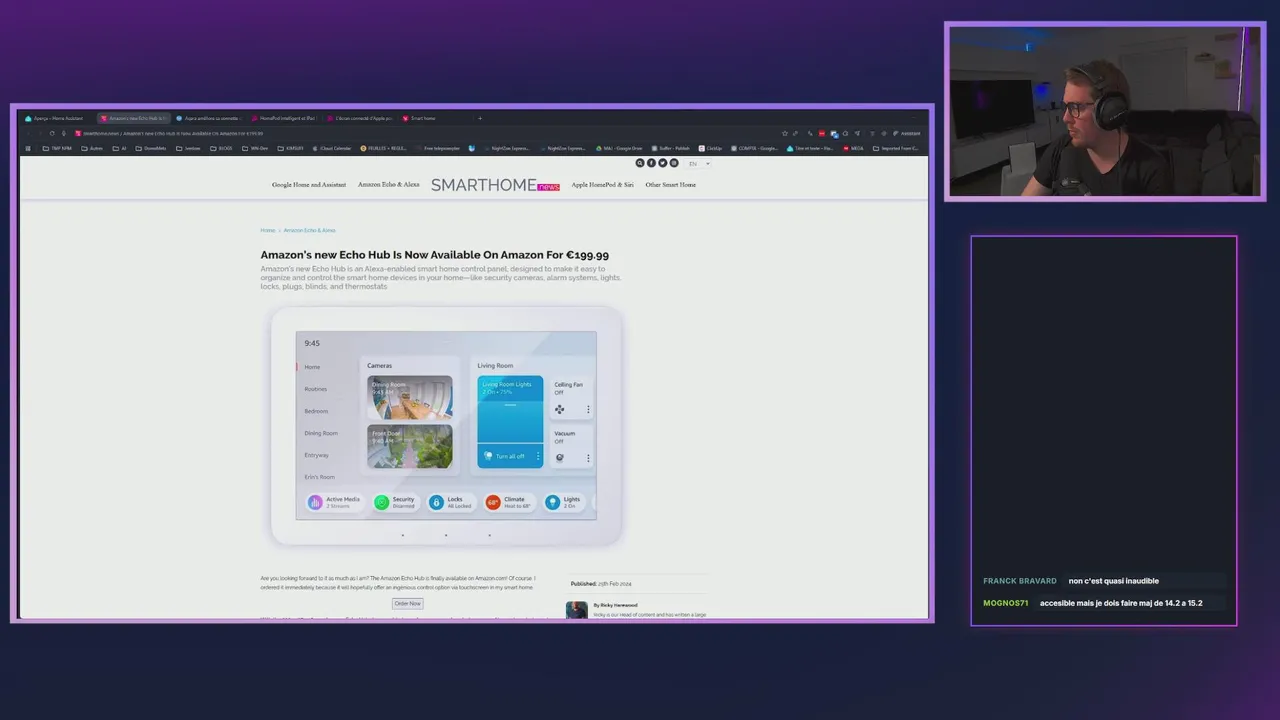Expand the Jeedom bookmark folder
The height and width of the screenshot is (720, 1280).
(187, 148)
